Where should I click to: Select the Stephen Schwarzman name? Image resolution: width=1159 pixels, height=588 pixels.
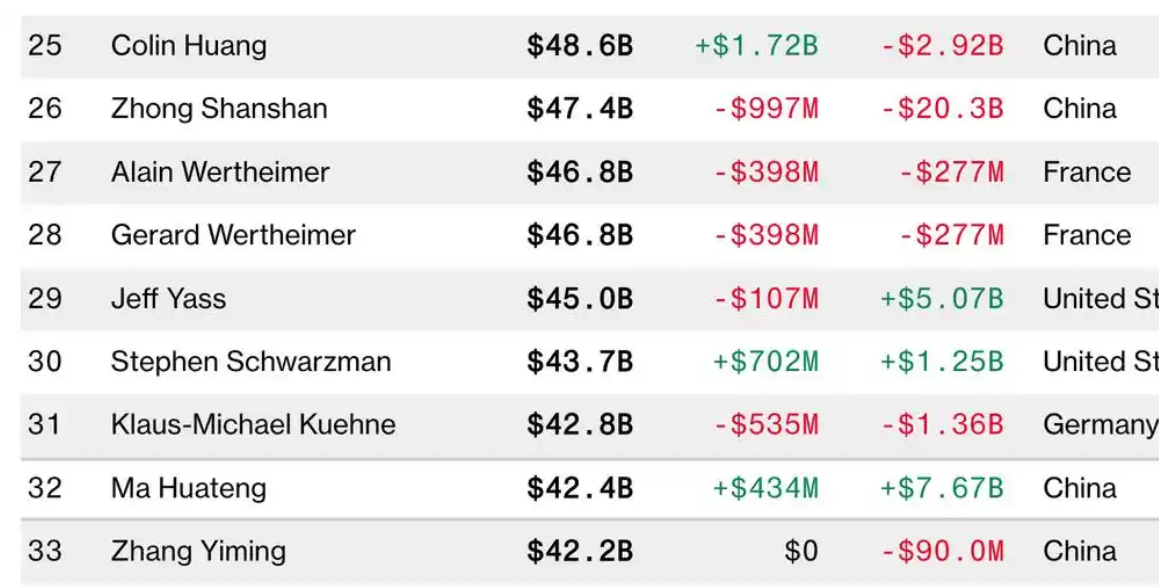click(x=251, y=362)
